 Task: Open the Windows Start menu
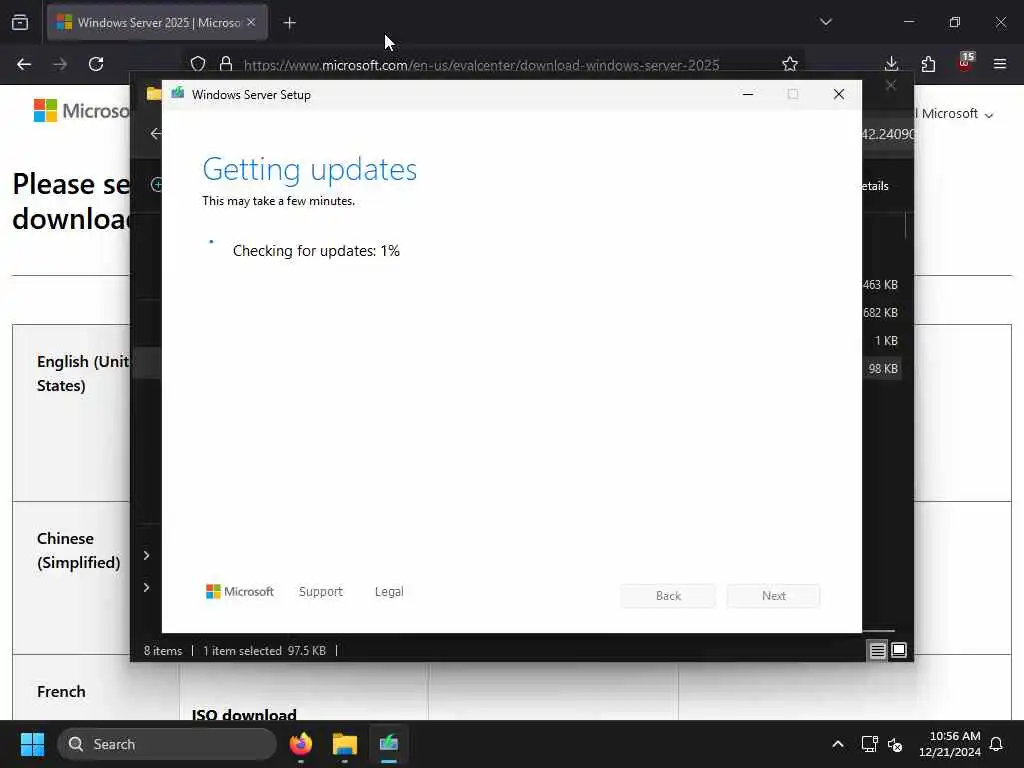click(x=32, y=744)
